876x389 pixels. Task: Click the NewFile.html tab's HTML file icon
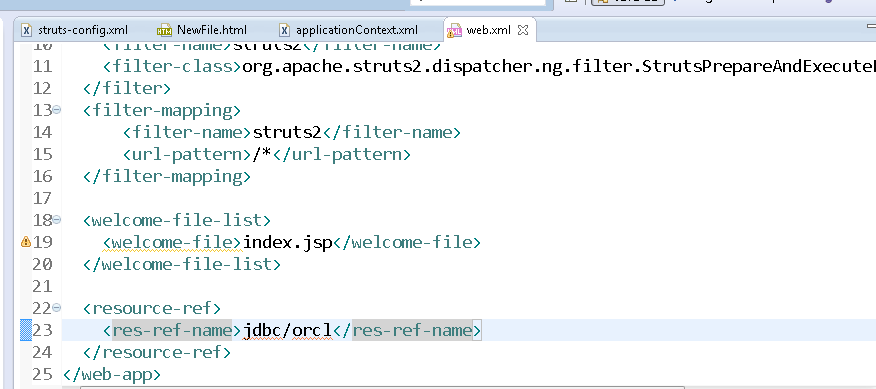coord(164,30)
